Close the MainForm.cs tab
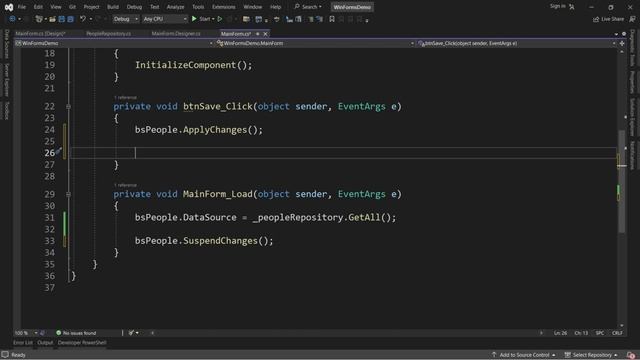The image size is (640, 360). [265, 34]
